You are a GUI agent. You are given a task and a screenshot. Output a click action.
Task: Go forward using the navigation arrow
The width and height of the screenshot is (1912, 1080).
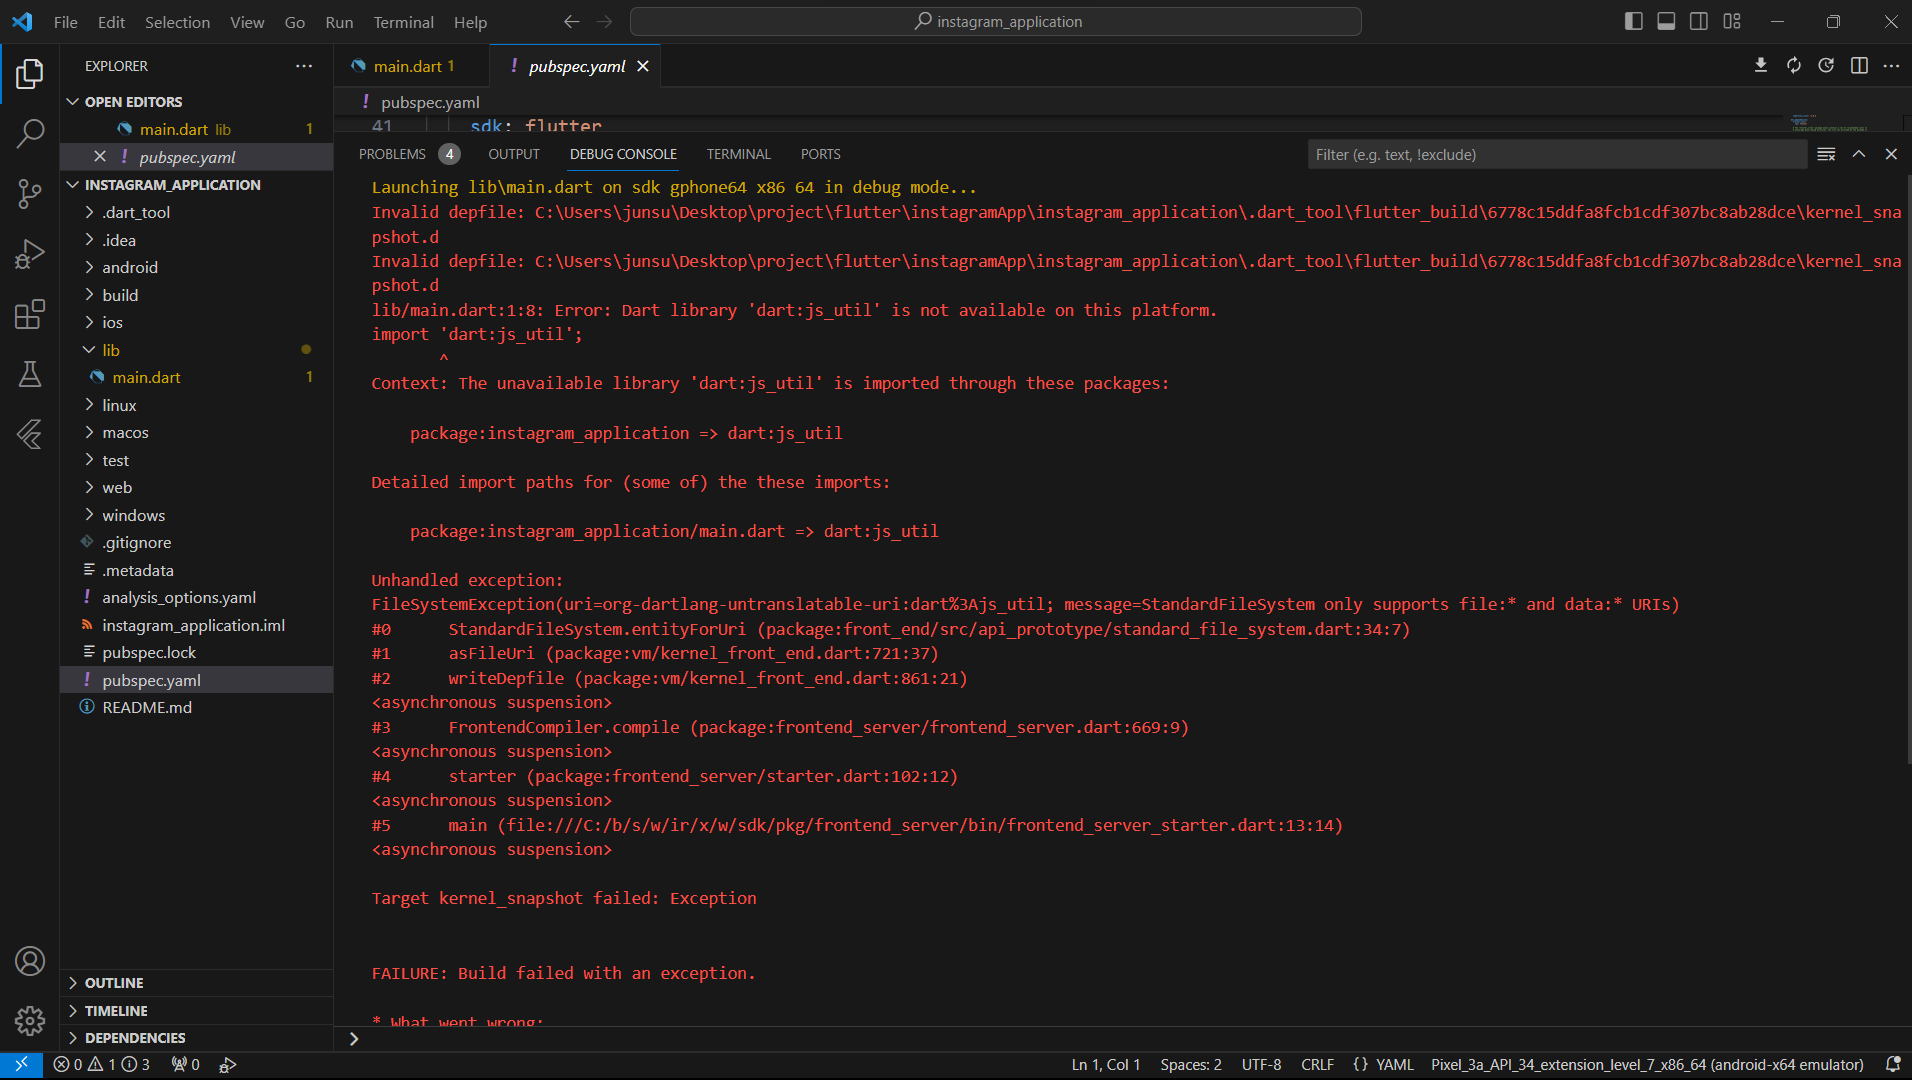(x=604, y=22)
